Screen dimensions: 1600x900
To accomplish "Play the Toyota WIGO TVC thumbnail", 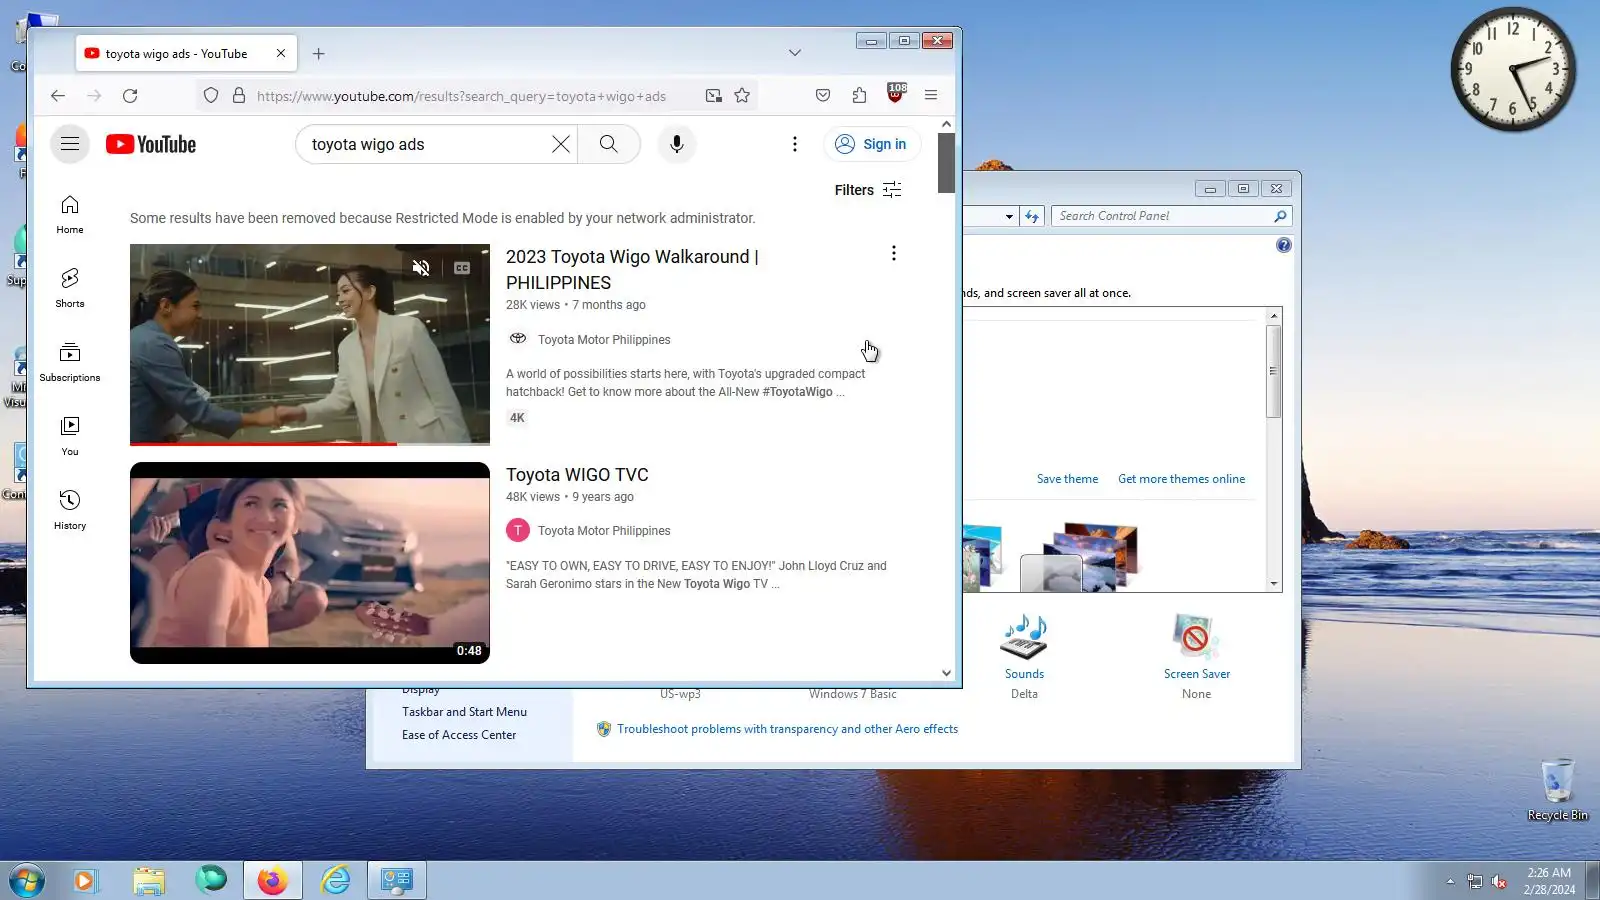I will pyautogui.click(x=310, y=563).
